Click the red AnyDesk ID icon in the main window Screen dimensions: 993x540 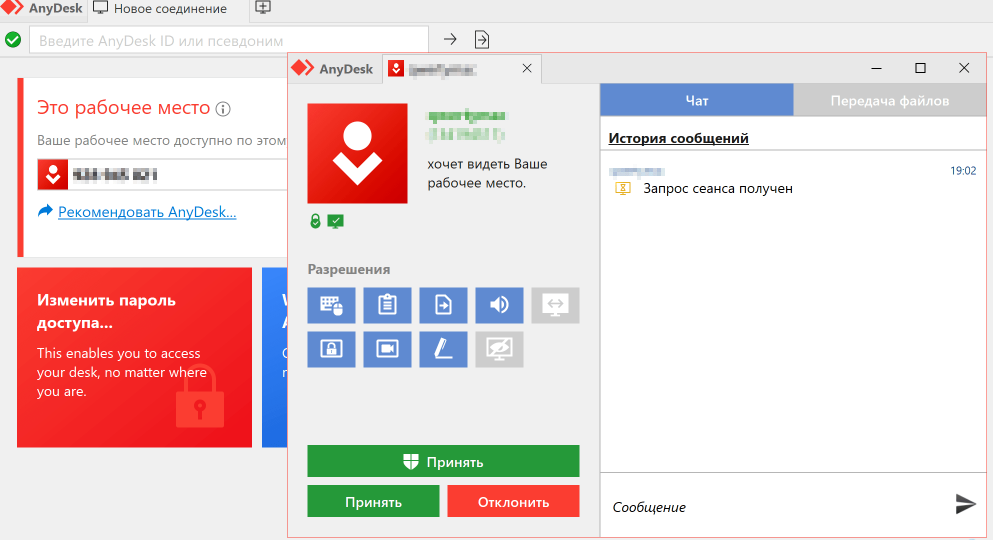pyautogui.click(x=53, y=175)
